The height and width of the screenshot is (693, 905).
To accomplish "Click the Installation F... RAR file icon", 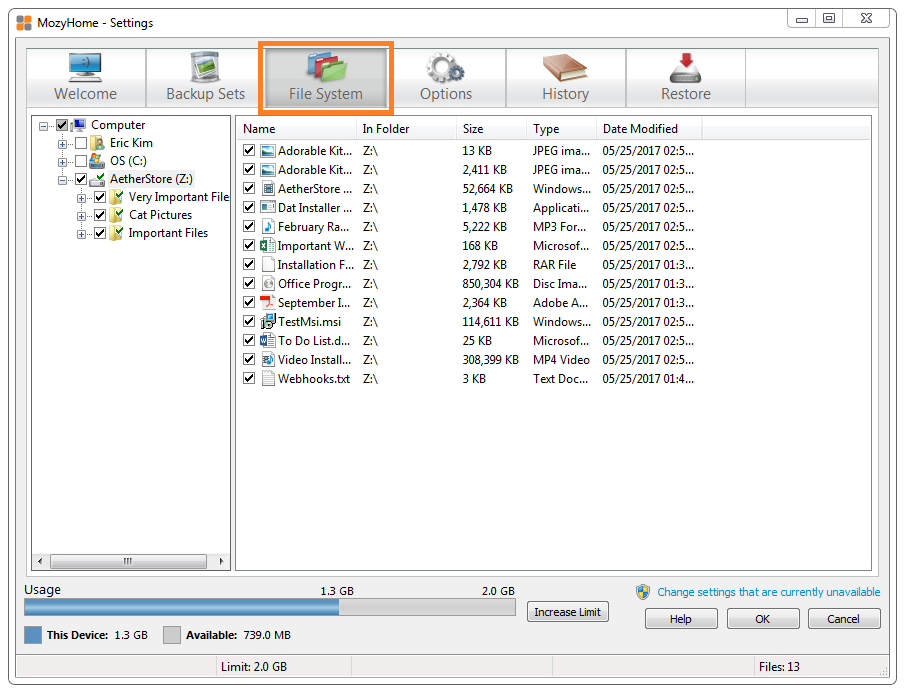I will click(x=268, y=265).
